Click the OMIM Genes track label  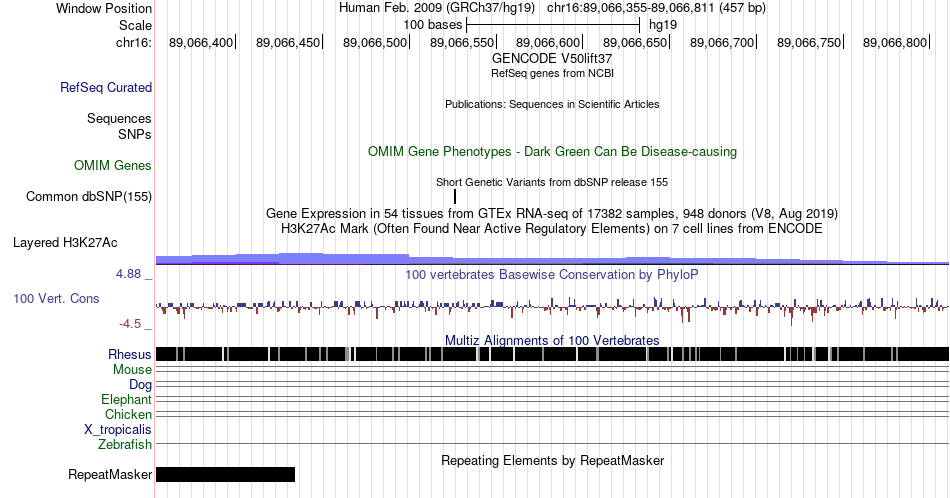(113, 165)
